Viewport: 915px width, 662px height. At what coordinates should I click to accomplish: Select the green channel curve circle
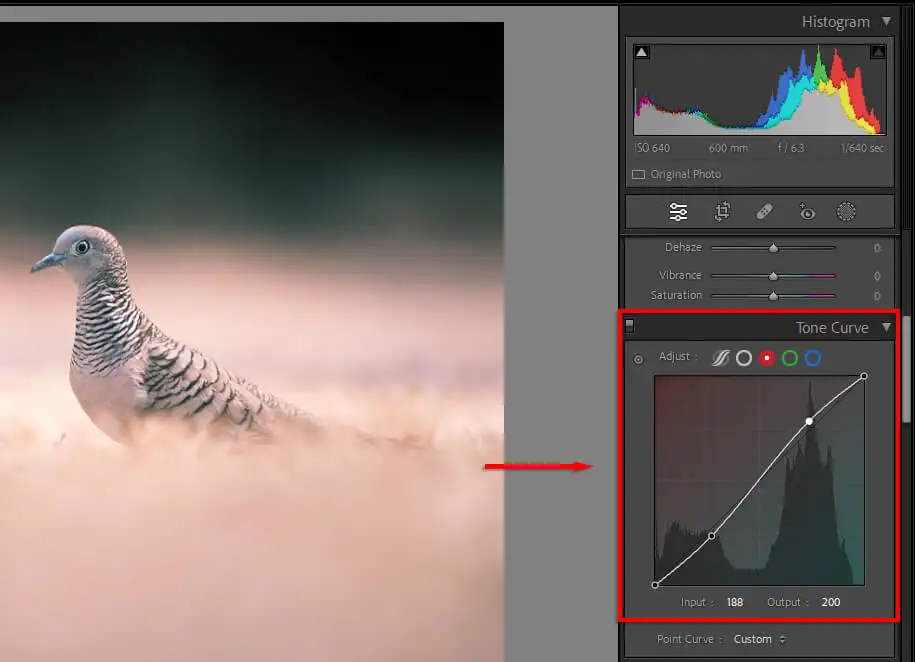click(790, 358)
